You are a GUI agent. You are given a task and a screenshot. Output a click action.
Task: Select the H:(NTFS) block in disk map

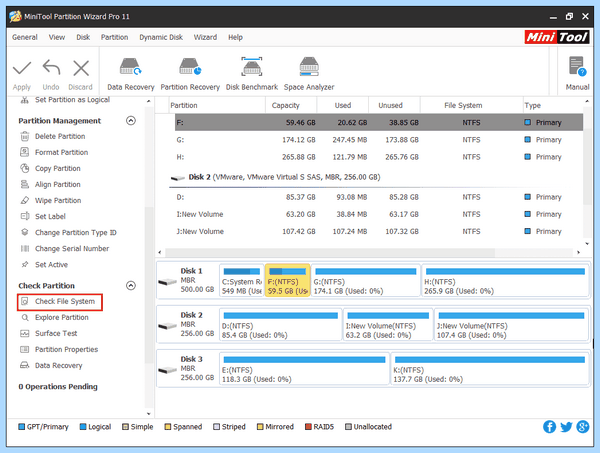coord(505,280)
